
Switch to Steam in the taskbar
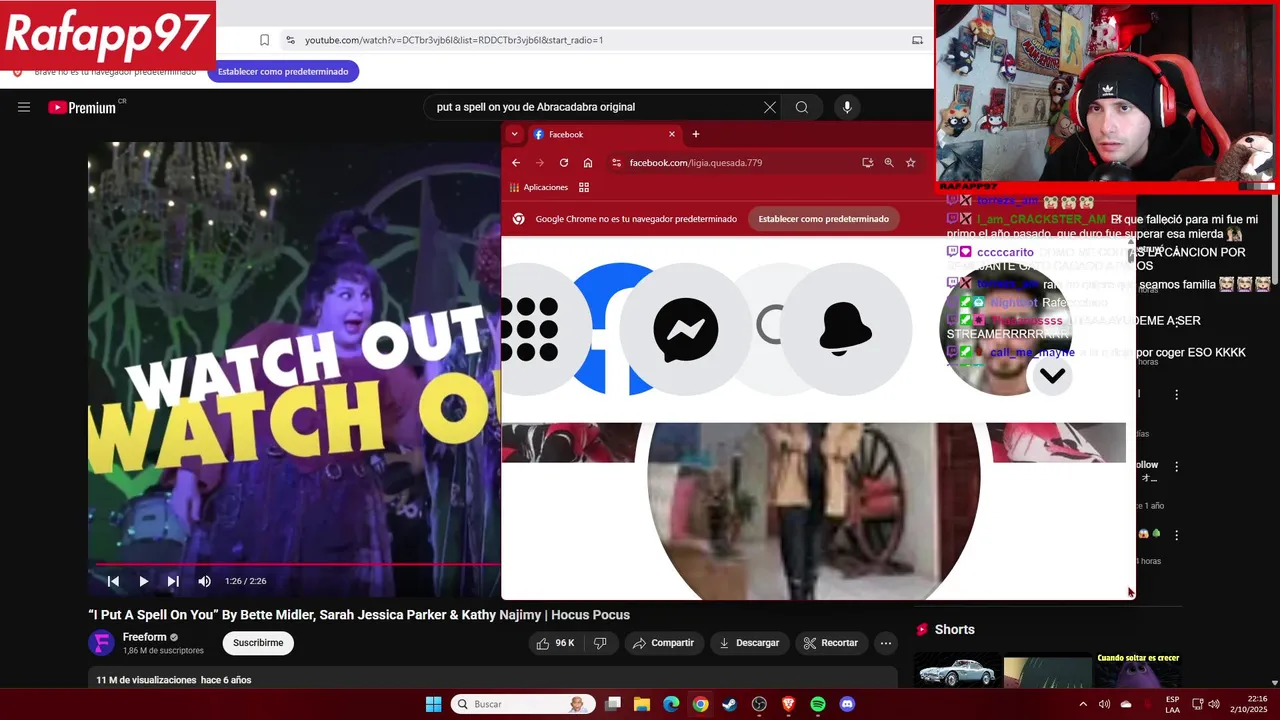730,704
